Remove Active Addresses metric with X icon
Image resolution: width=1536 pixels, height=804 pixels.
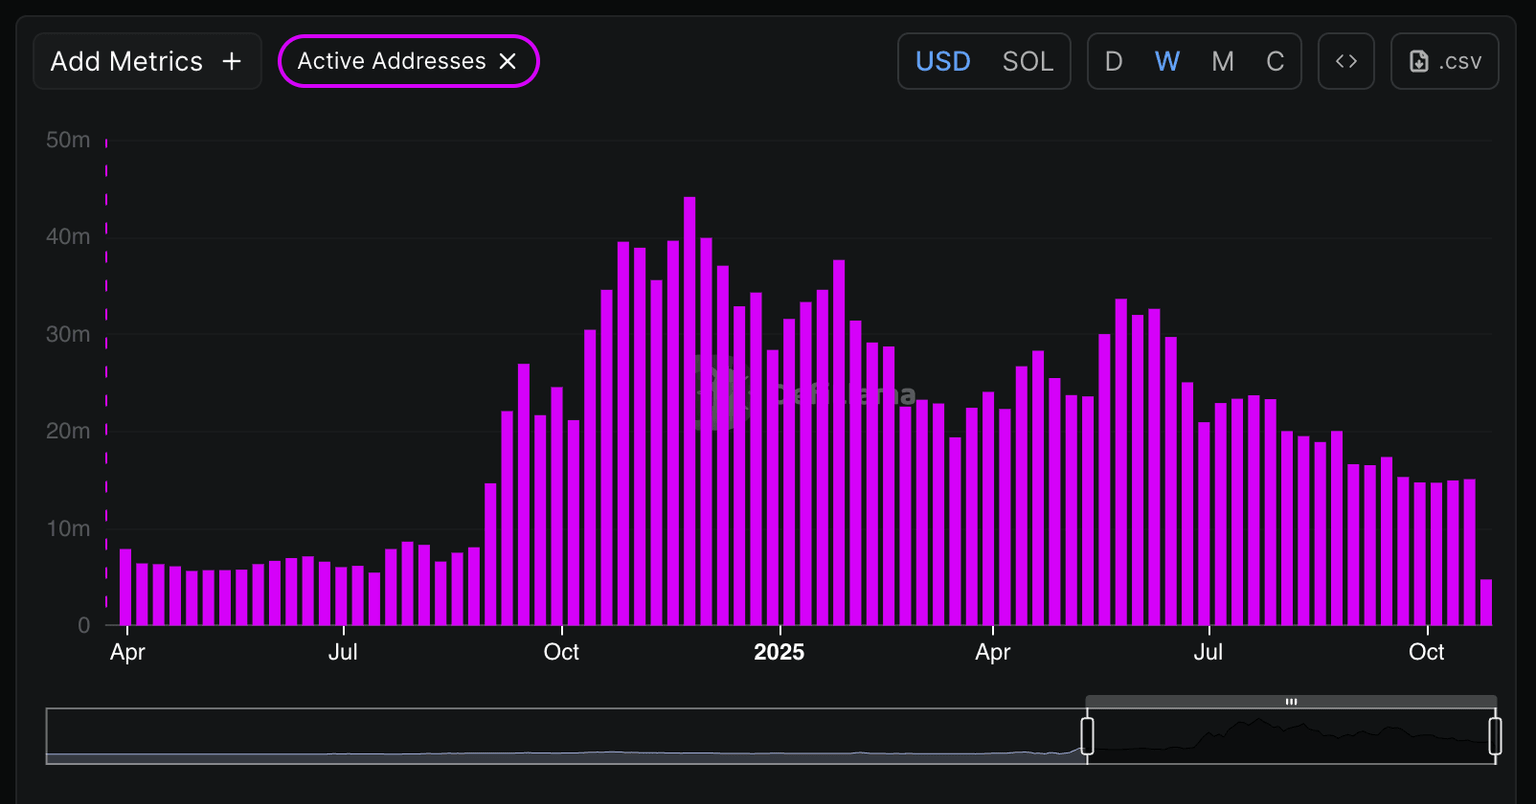[508, 62]
